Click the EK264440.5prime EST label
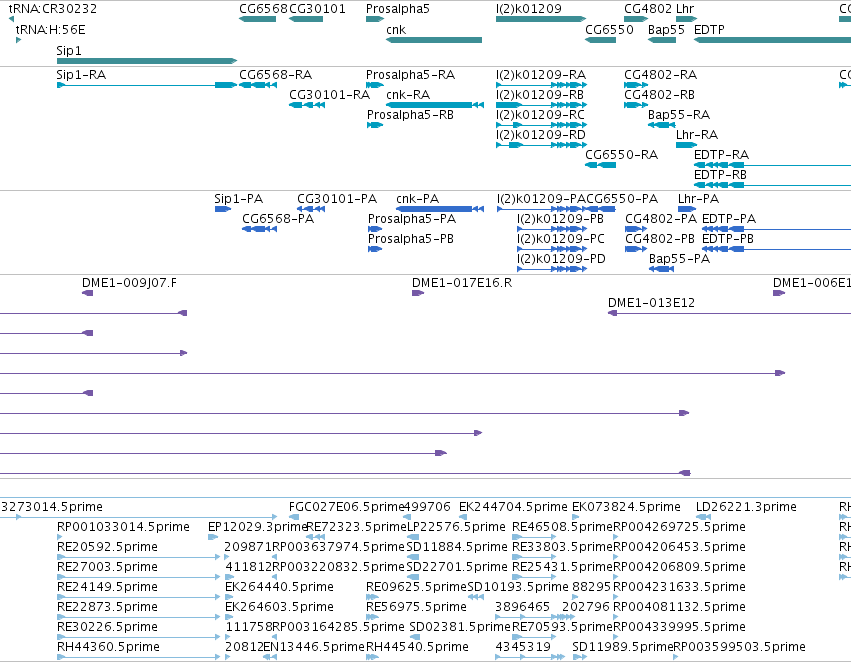The width and height of the screenshot is (851, 662). [279, 587]
